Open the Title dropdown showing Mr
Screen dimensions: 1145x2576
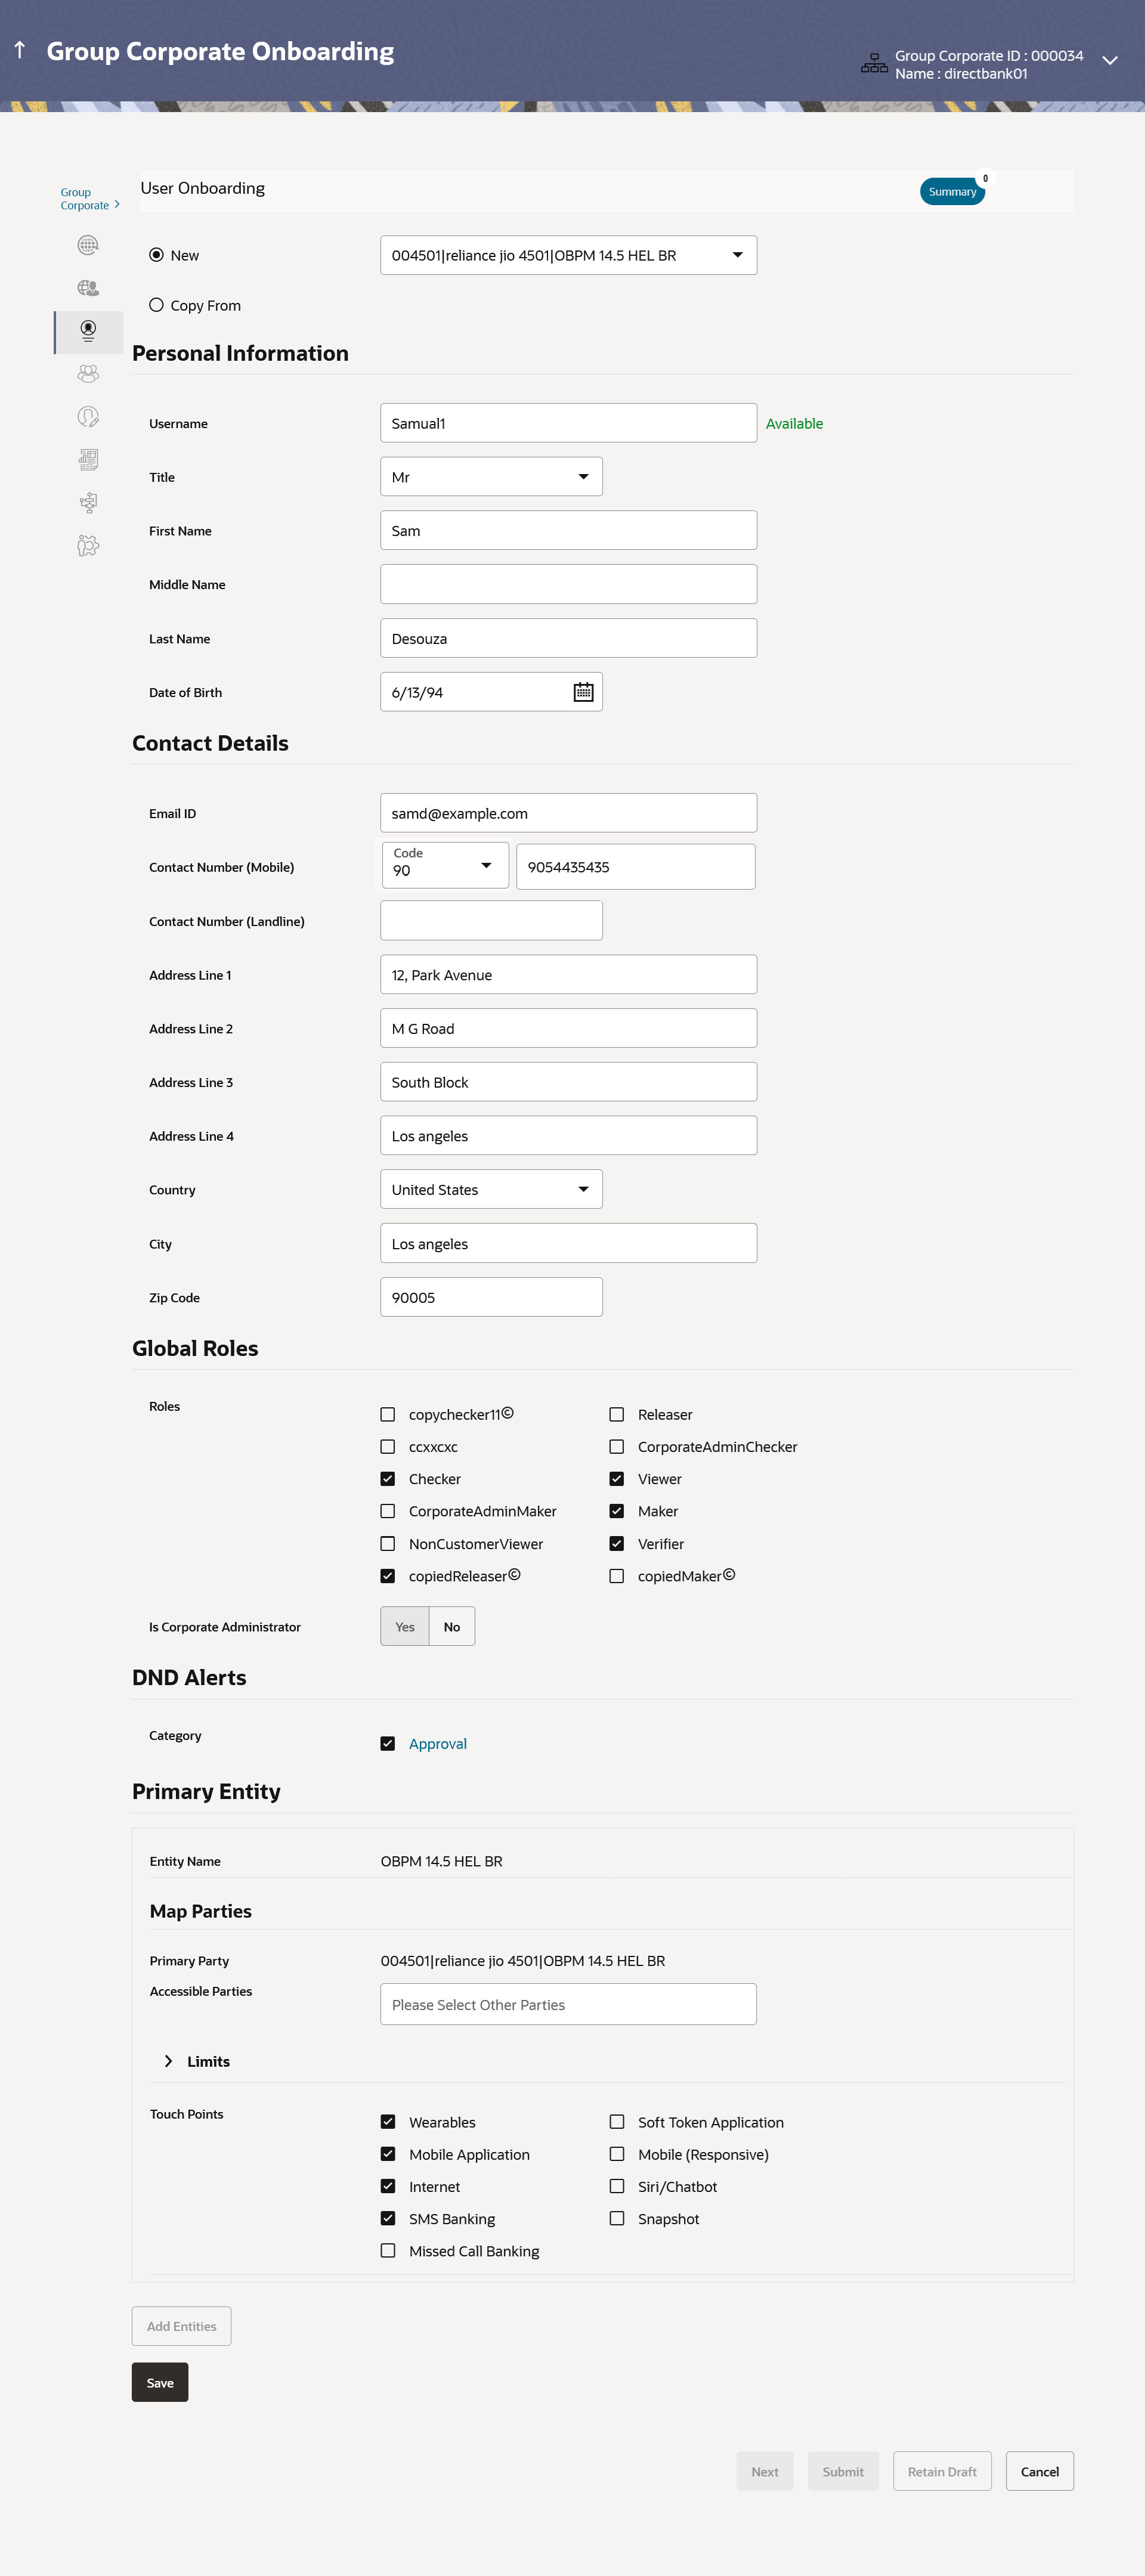tap(491, 477)
